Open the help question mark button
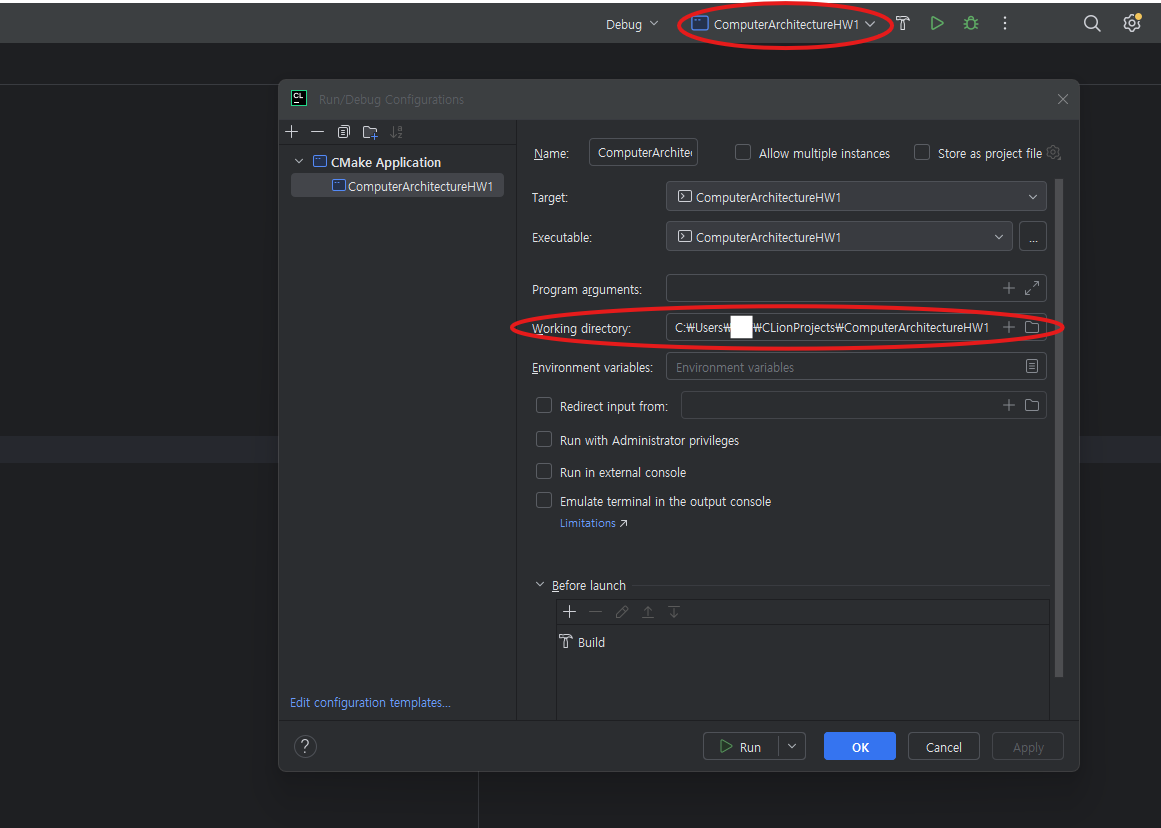 305,746
